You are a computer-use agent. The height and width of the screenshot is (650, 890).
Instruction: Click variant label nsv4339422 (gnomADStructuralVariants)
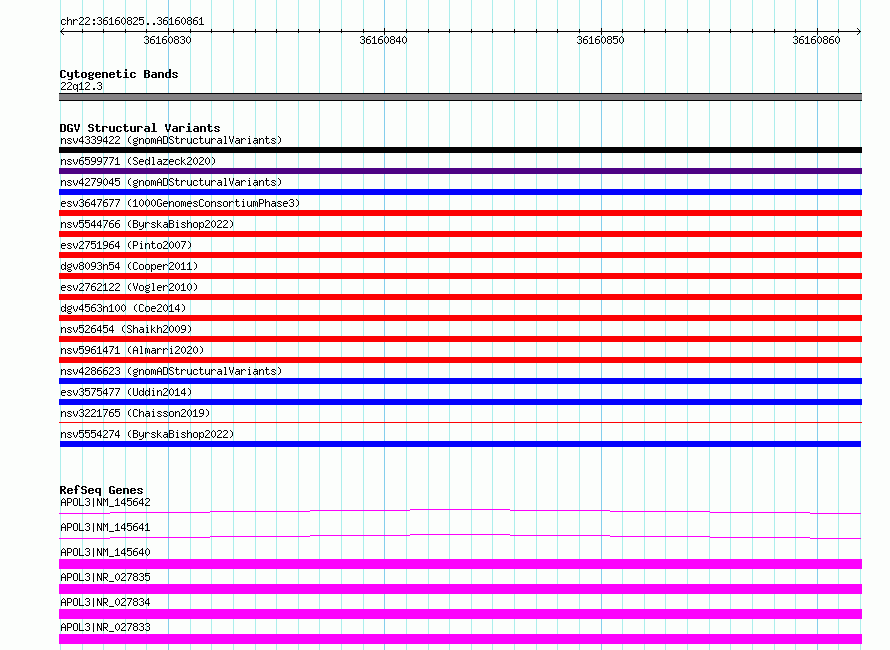point(171,140)
